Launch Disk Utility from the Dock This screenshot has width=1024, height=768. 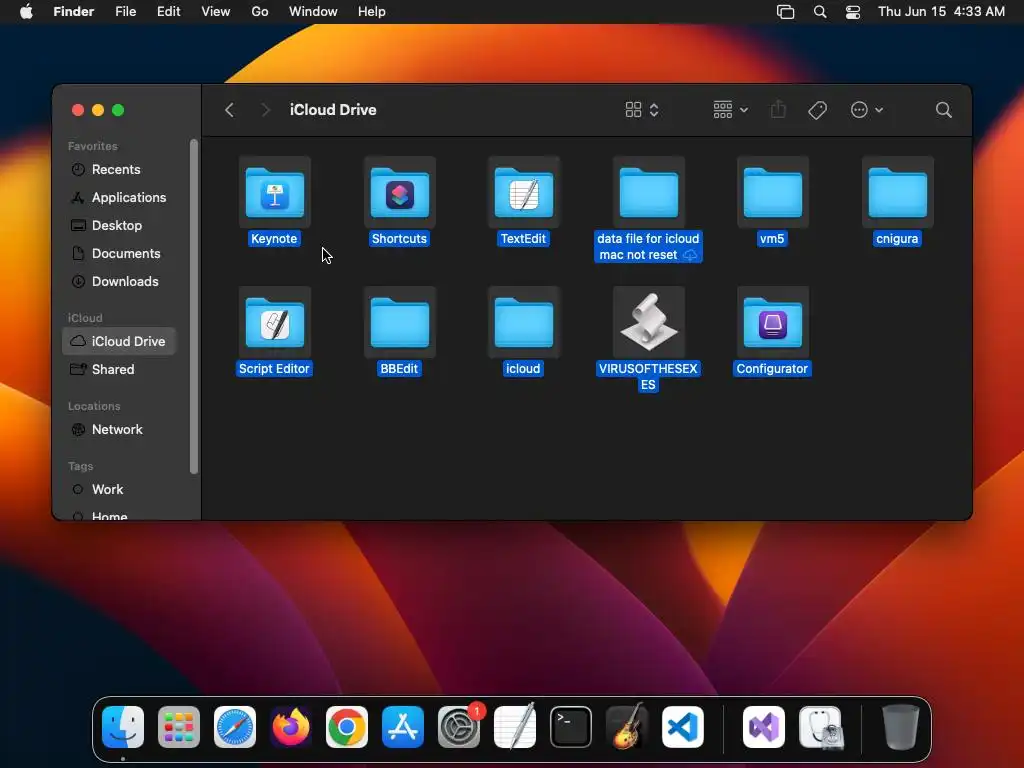[820, 727]
